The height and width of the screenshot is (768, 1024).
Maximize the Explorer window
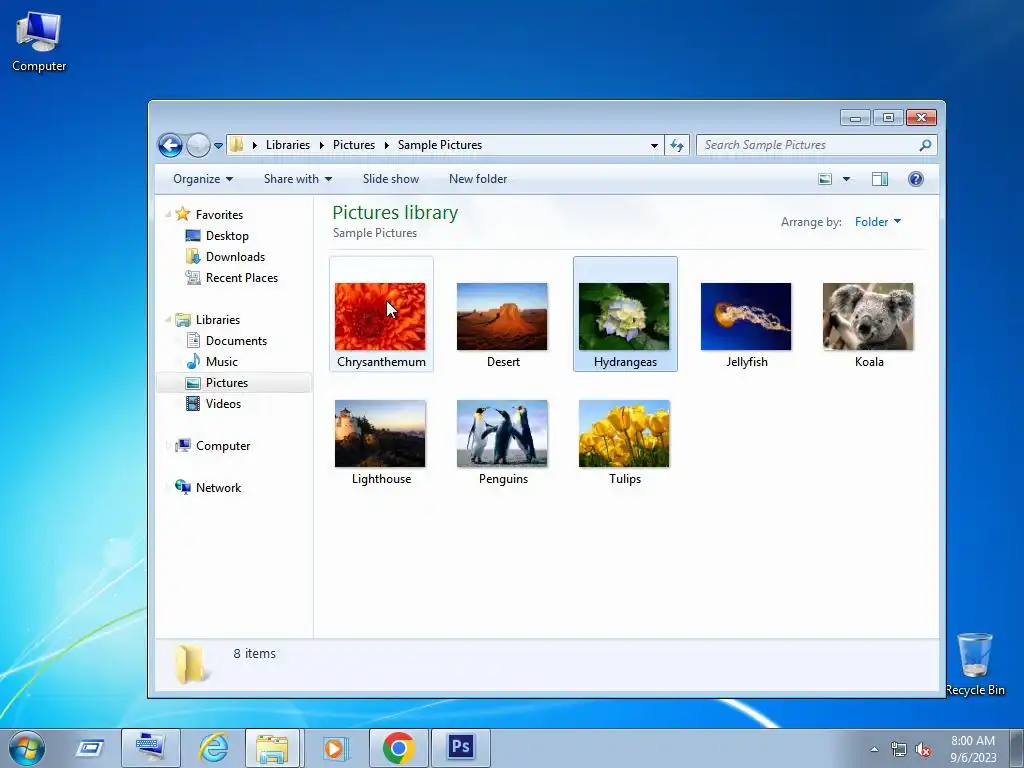point(888,118)
